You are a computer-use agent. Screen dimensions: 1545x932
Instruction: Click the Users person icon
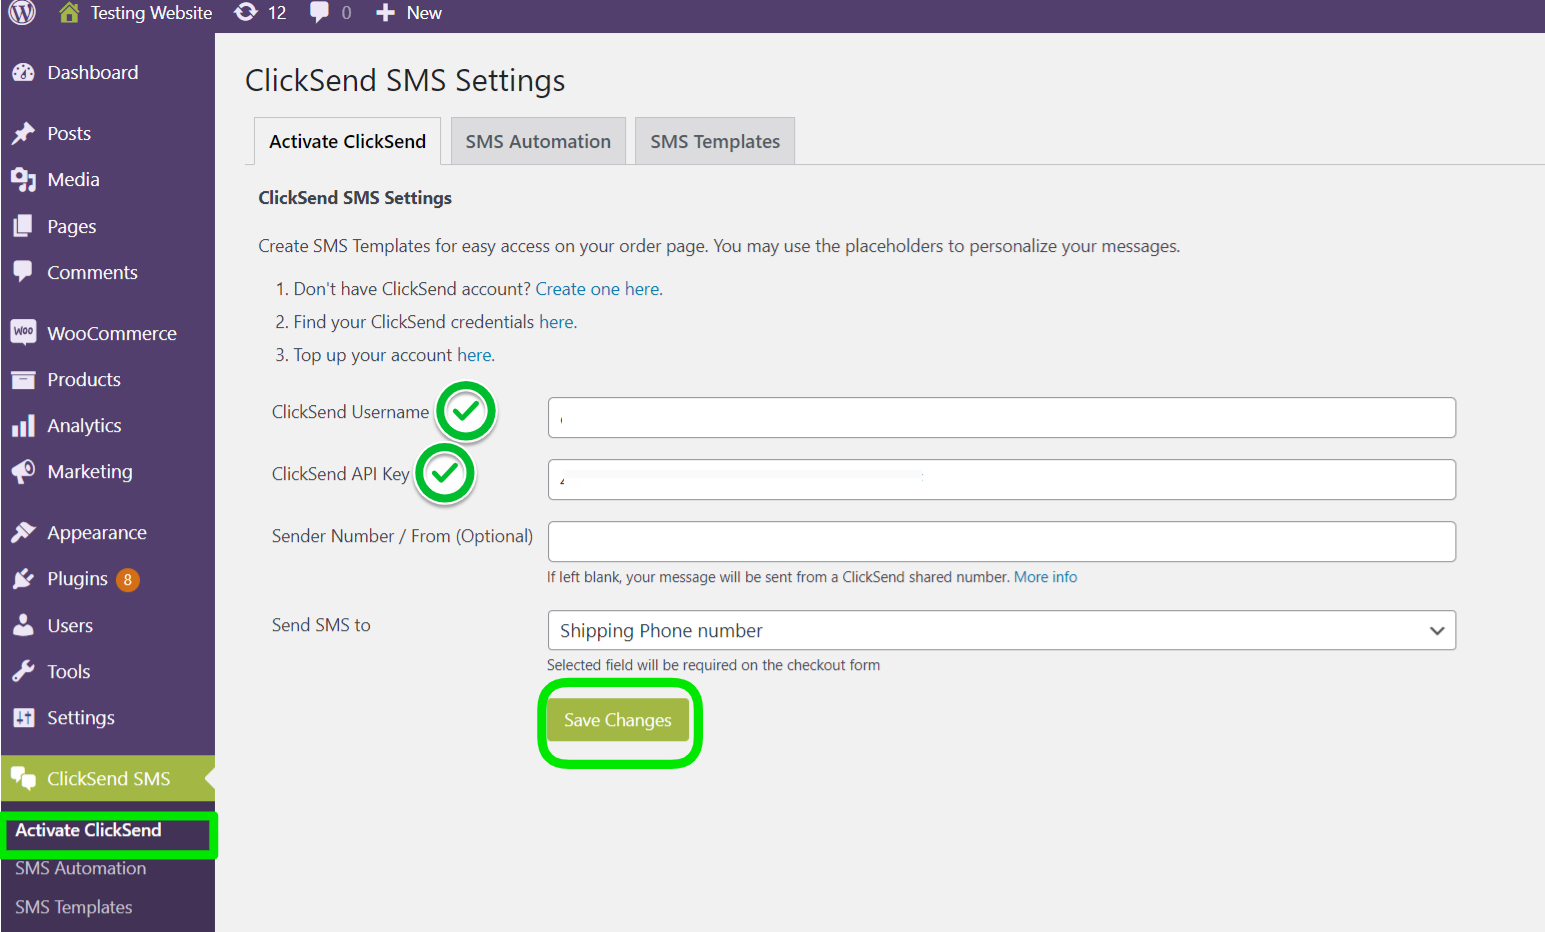coord(23,625)
